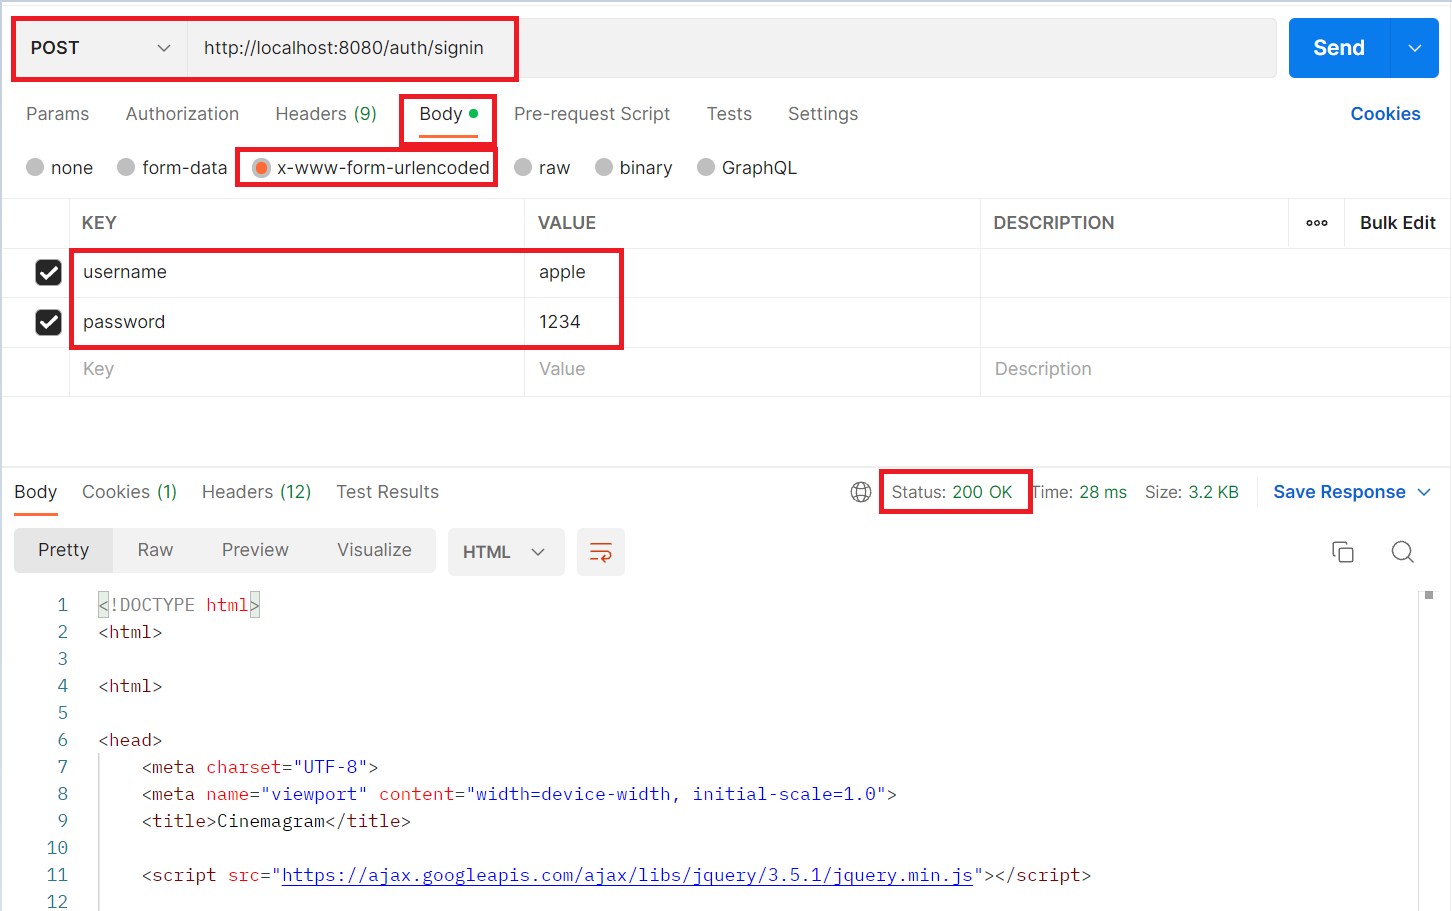
Task: Open the column options three-dots icon
Action: tap(1317, 223)
